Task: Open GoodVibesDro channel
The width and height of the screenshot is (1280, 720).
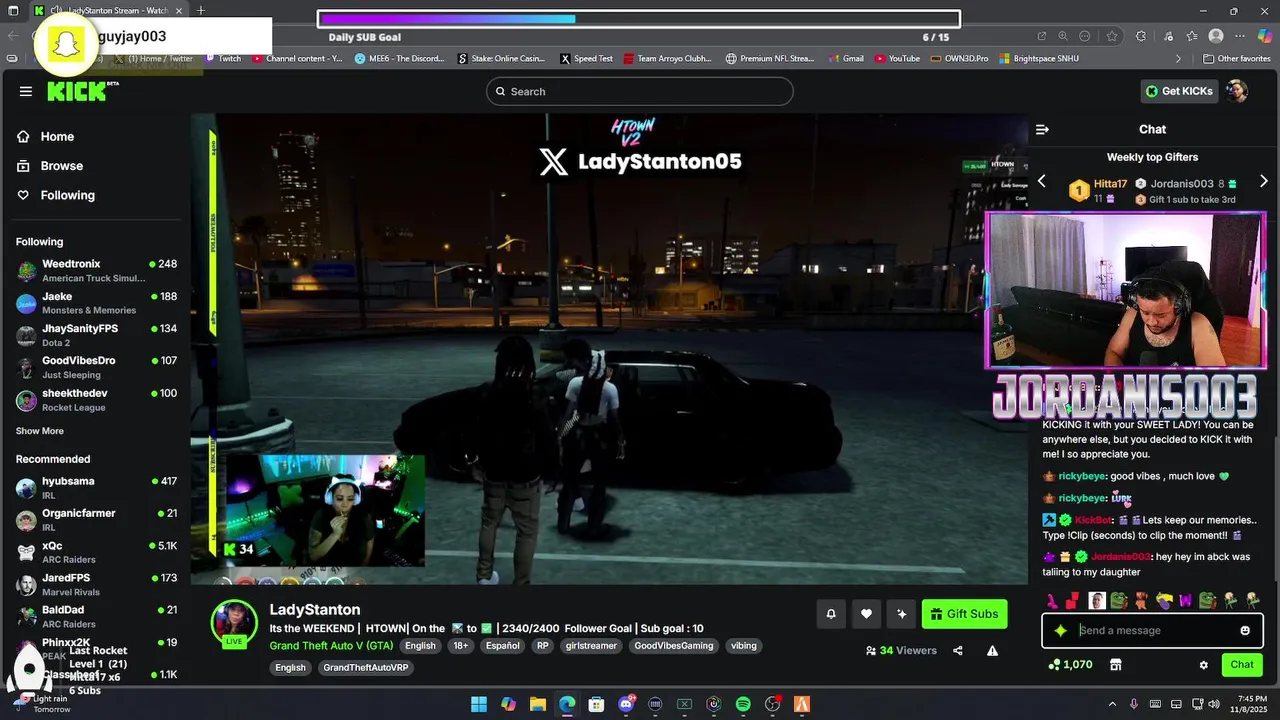Action: 96,367
